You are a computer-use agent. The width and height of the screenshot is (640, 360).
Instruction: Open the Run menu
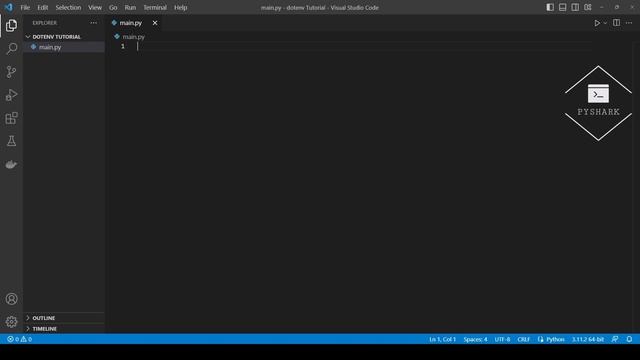130,7
